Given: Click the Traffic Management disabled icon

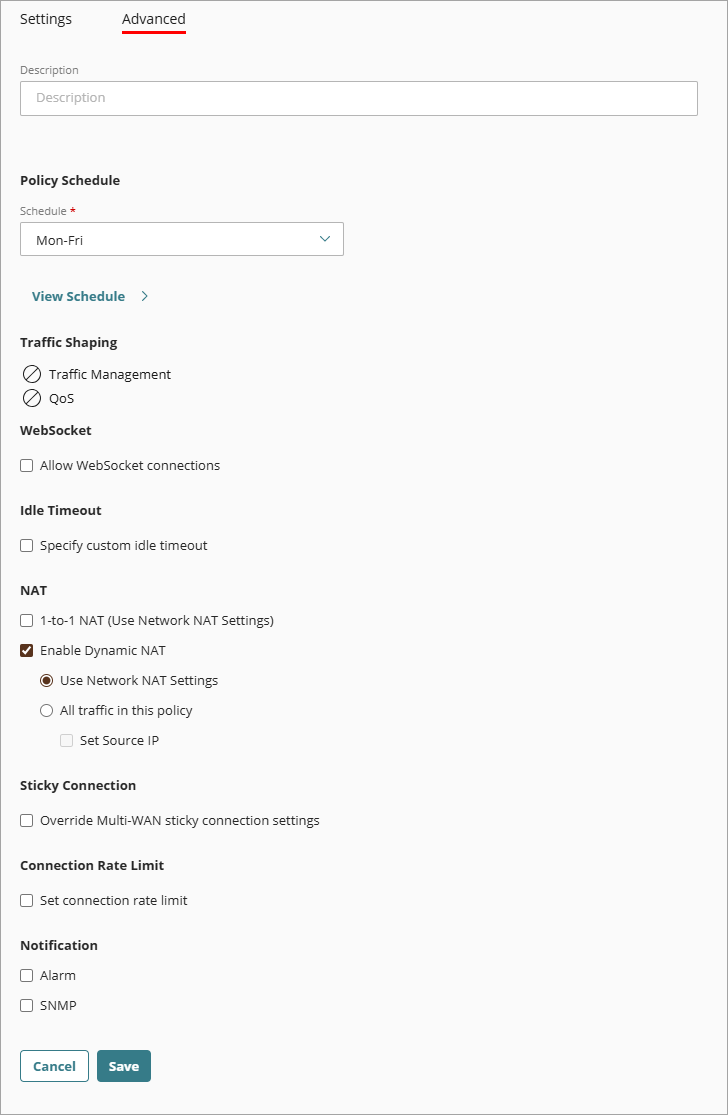Looking at the screenshot, I should [31, 374].
